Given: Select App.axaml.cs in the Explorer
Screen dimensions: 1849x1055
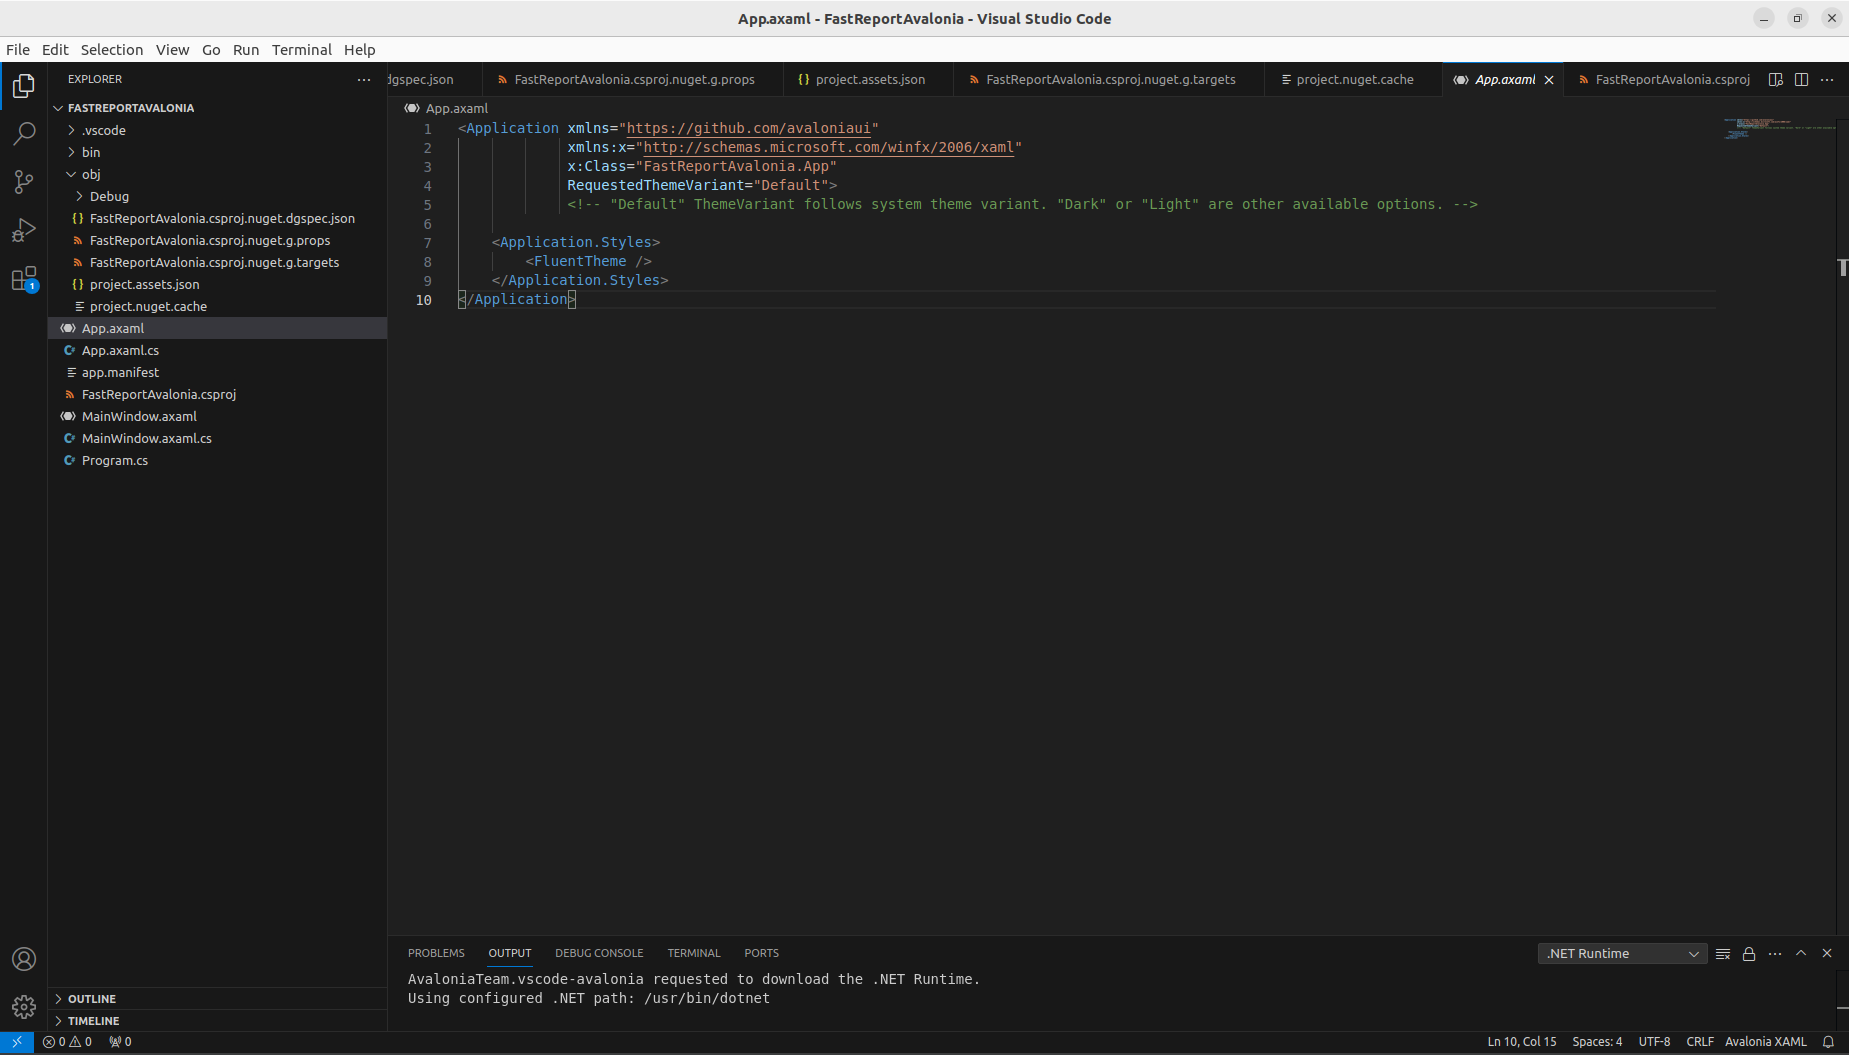Looking at the screenshot, I should pos(121,350).
